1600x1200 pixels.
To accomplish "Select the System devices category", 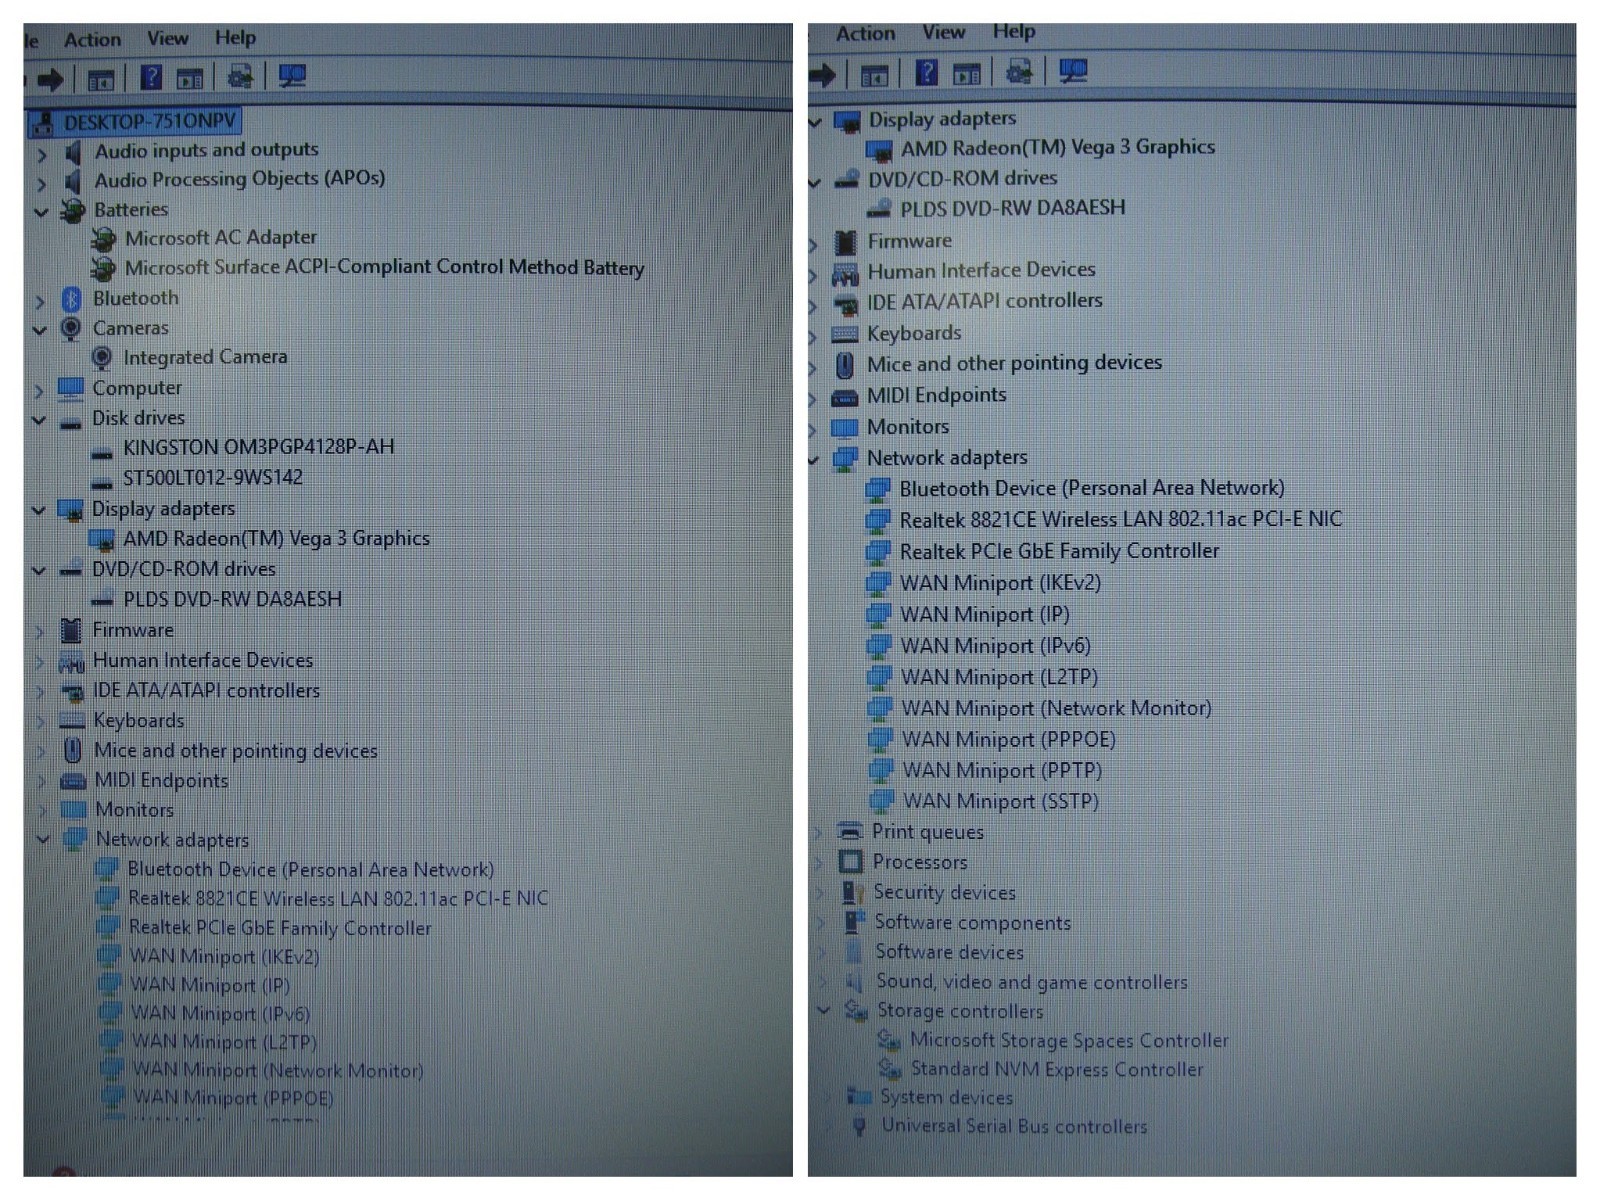I will click(x=946, y=1098).
